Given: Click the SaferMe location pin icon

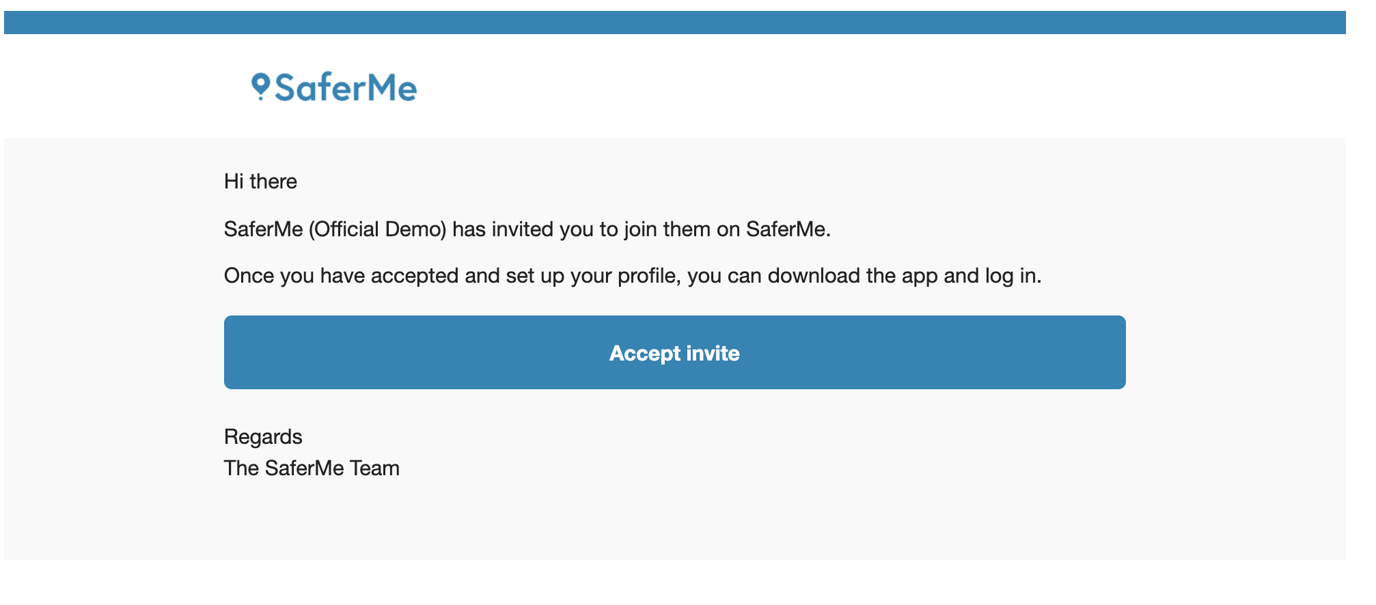Looking at the screenshot, I should pyautogui.click(x=261, y=87).
